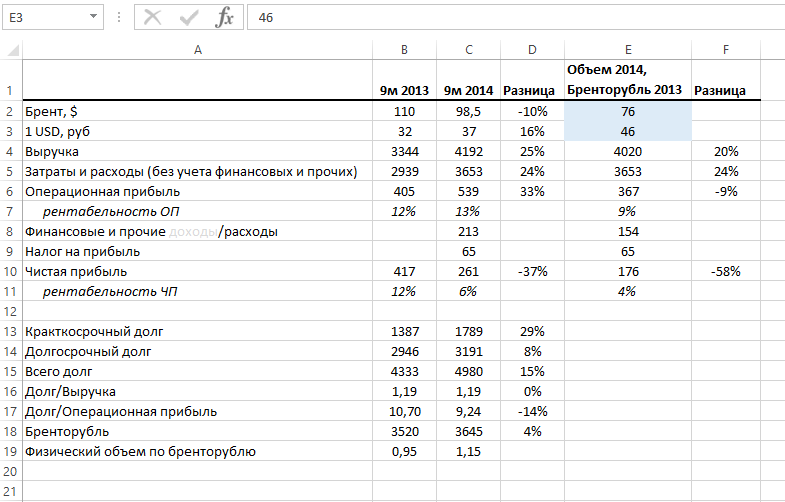The height and width of the screenshot is (502, 785).
Task: Select cell E2 with value 76
Action: (628, 111)
